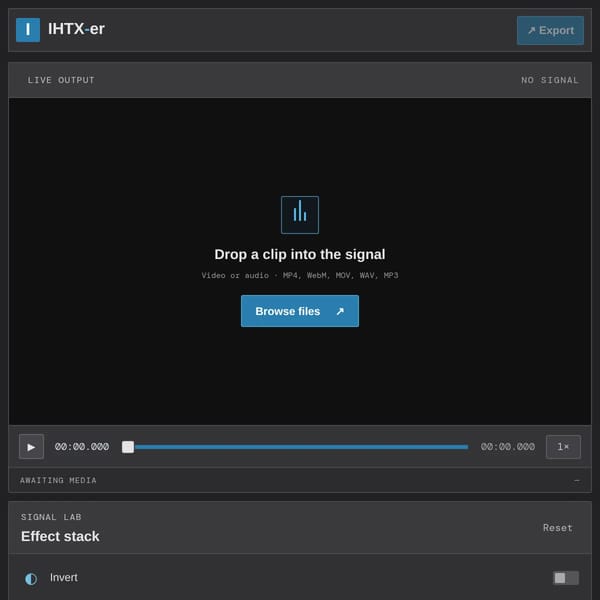
Task: Click the LIVE OUTPUT header label
Action: [61, 80]
